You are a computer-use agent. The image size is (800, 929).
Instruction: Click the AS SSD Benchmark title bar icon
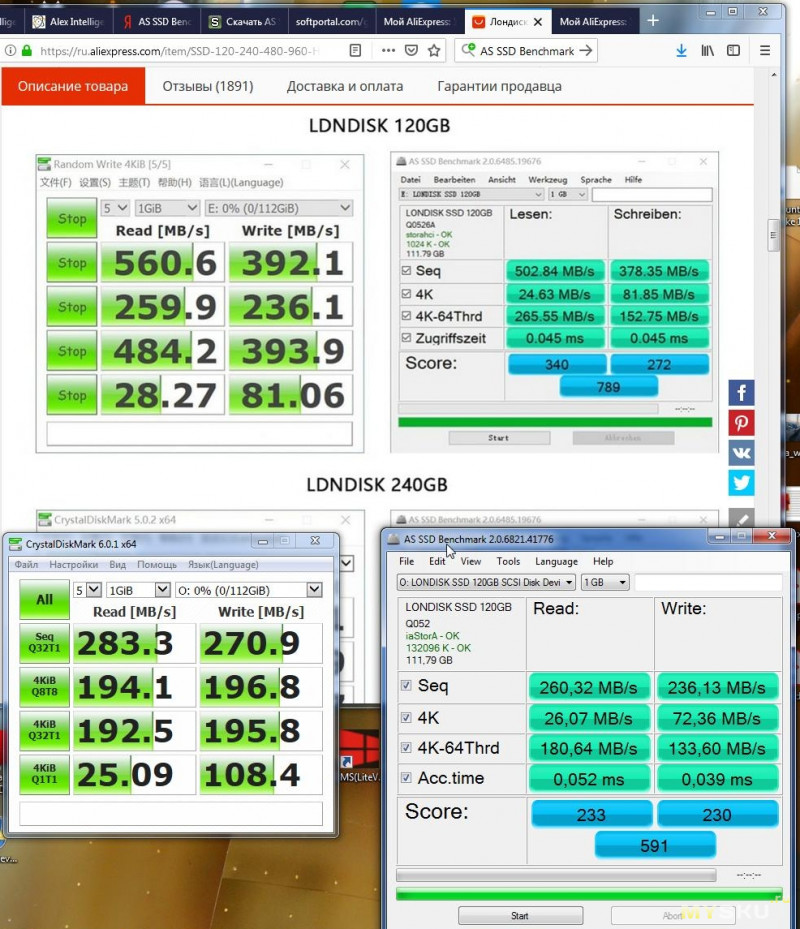click(393, 539)
